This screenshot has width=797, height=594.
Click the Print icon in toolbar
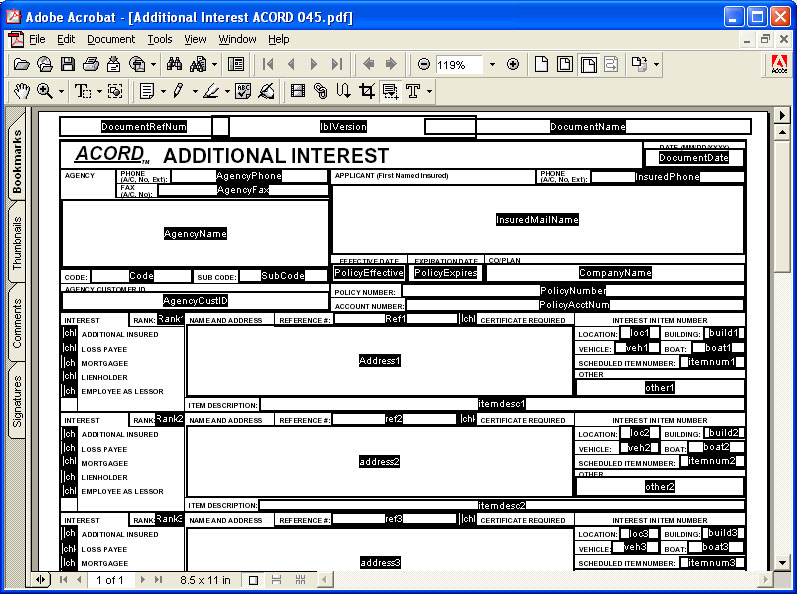pos(91,64)
